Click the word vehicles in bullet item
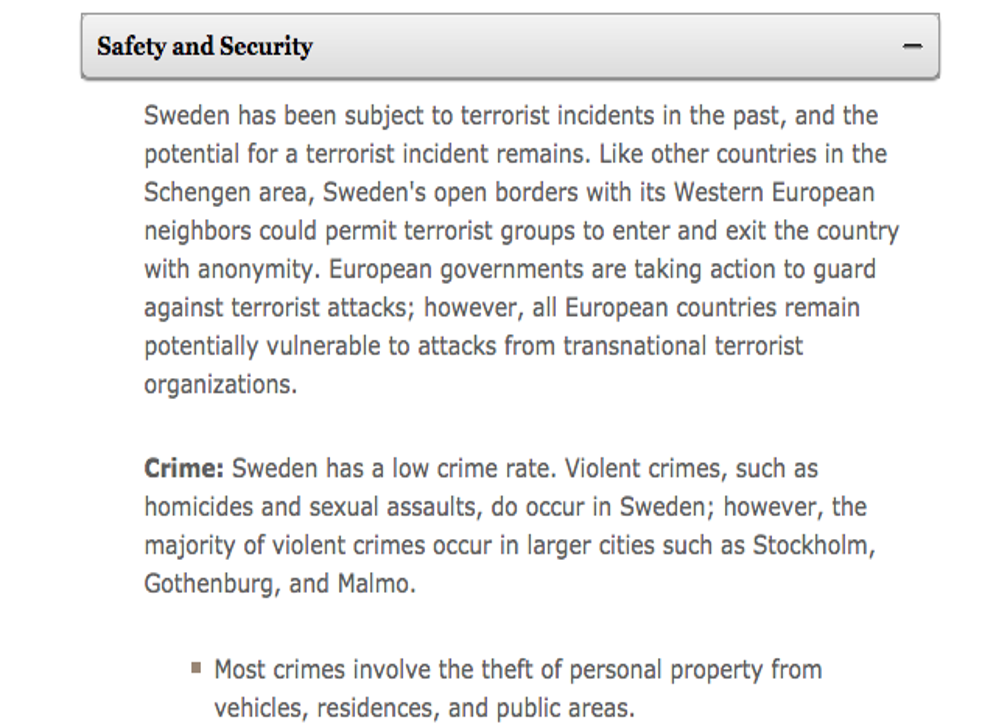 (x=261, y=708)
